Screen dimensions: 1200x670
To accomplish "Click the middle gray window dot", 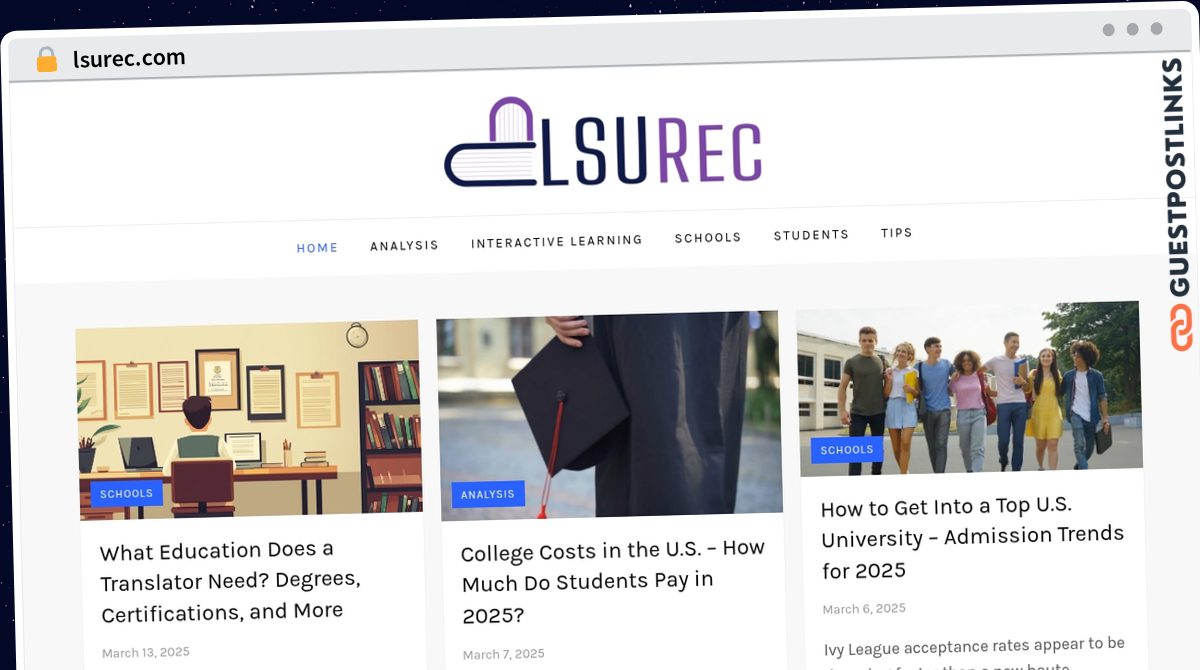I will click(1132, 30).
